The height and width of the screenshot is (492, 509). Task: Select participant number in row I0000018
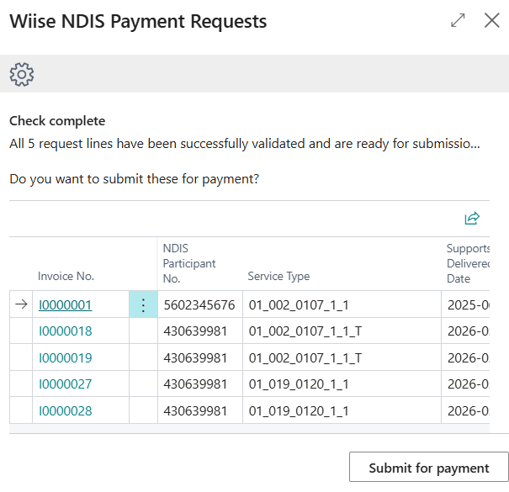click(x=200, y=331)
